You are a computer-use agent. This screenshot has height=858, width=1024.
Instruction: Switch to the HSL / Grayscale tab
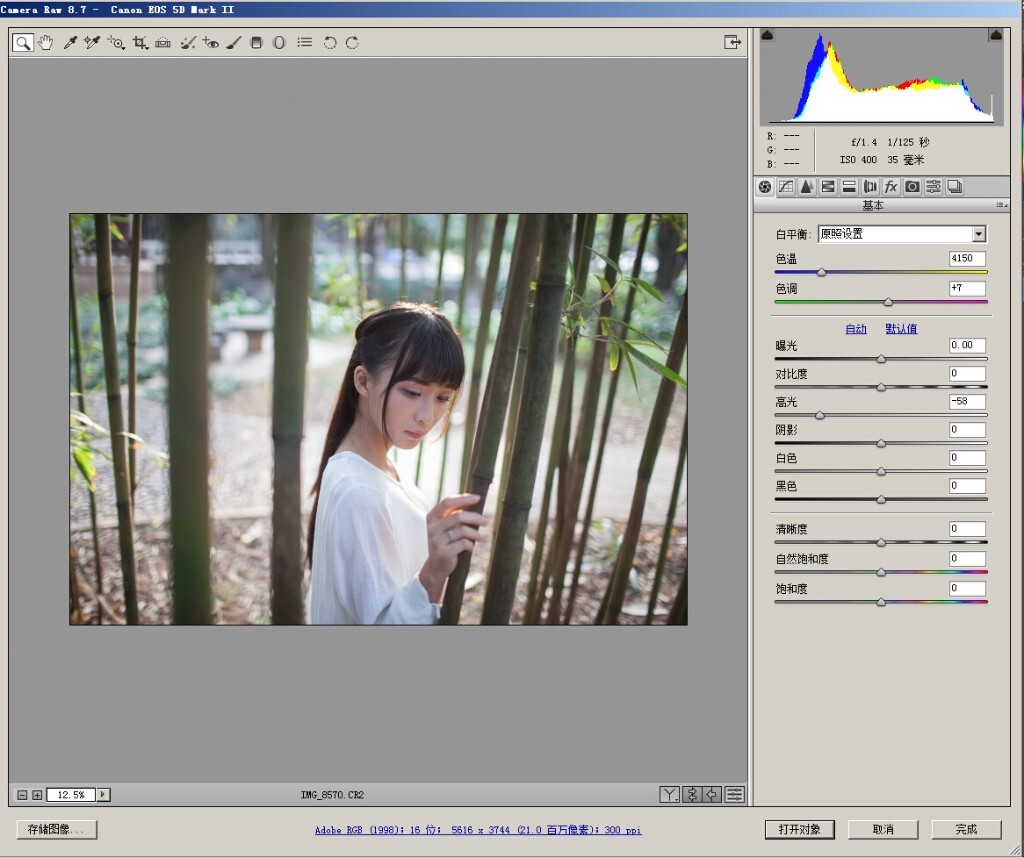coord(827,187)
